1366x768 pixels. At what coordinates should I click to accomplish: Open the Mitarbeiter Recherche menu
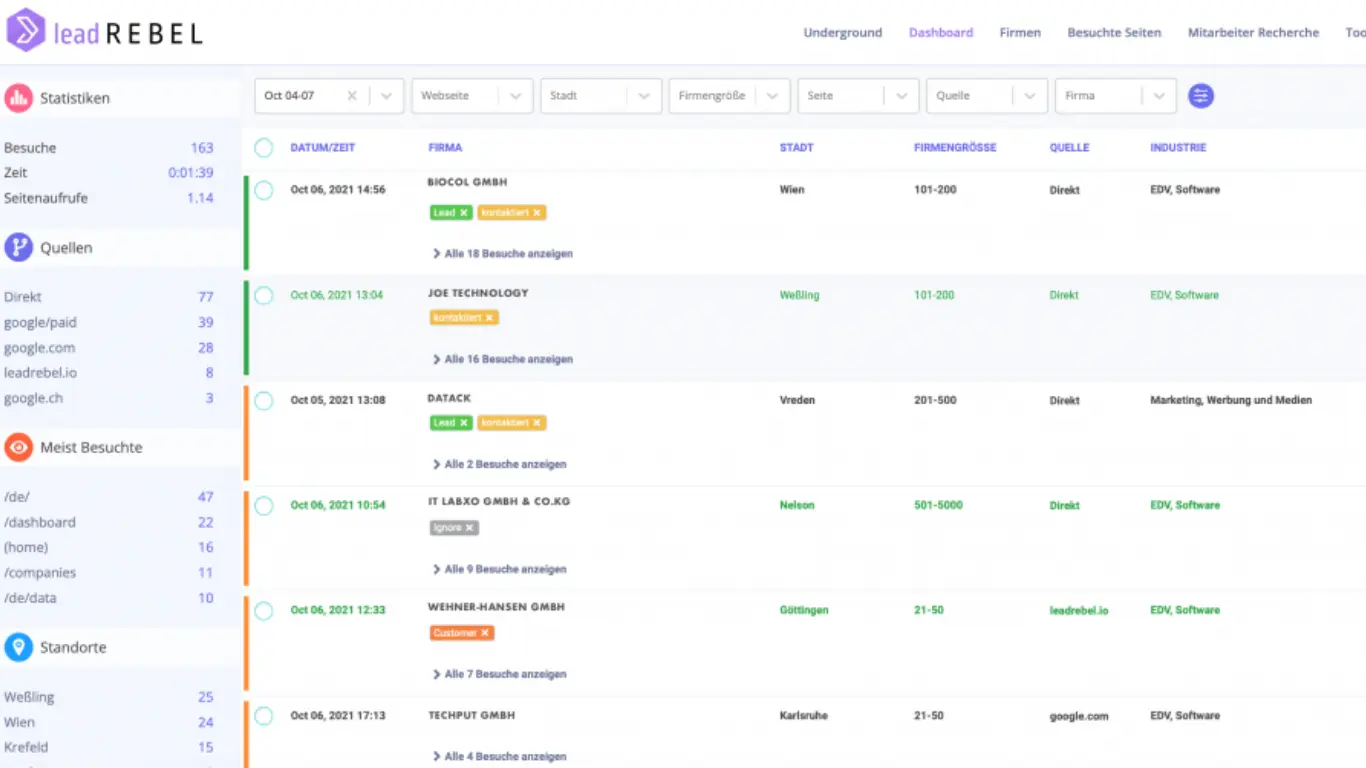click(1253, 33)
